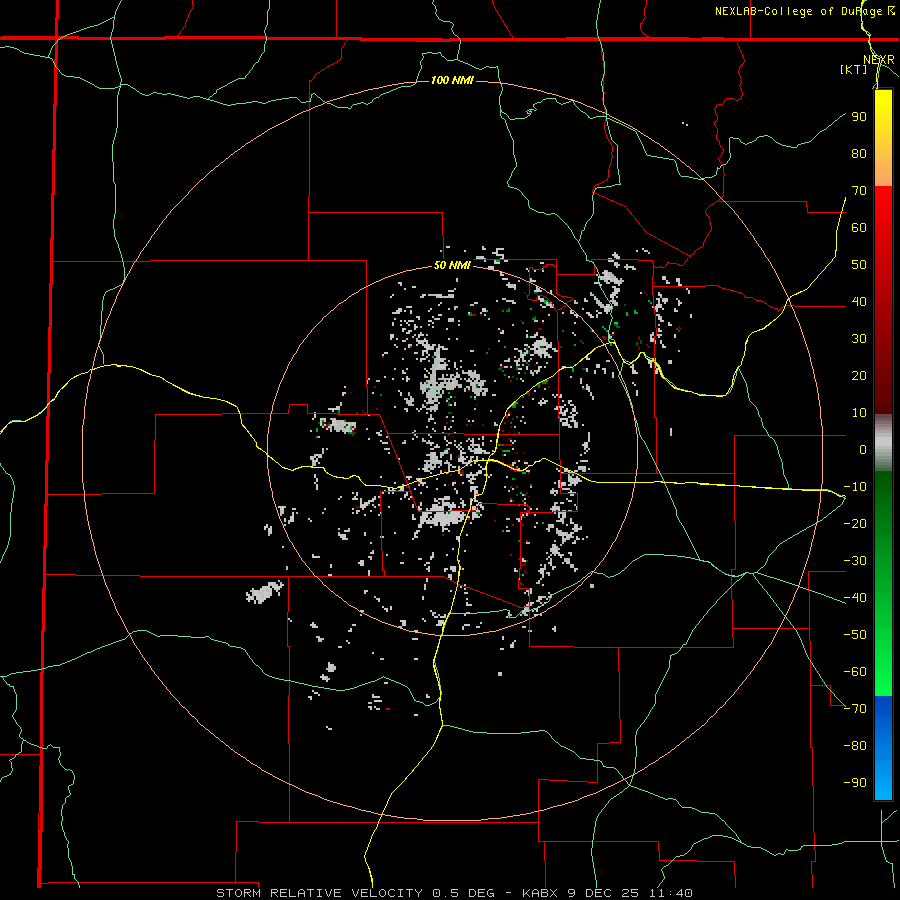Click the gray echo blob west of range ring
The height and width of the screenshot is (900, 900).
(x=265, y=592)
